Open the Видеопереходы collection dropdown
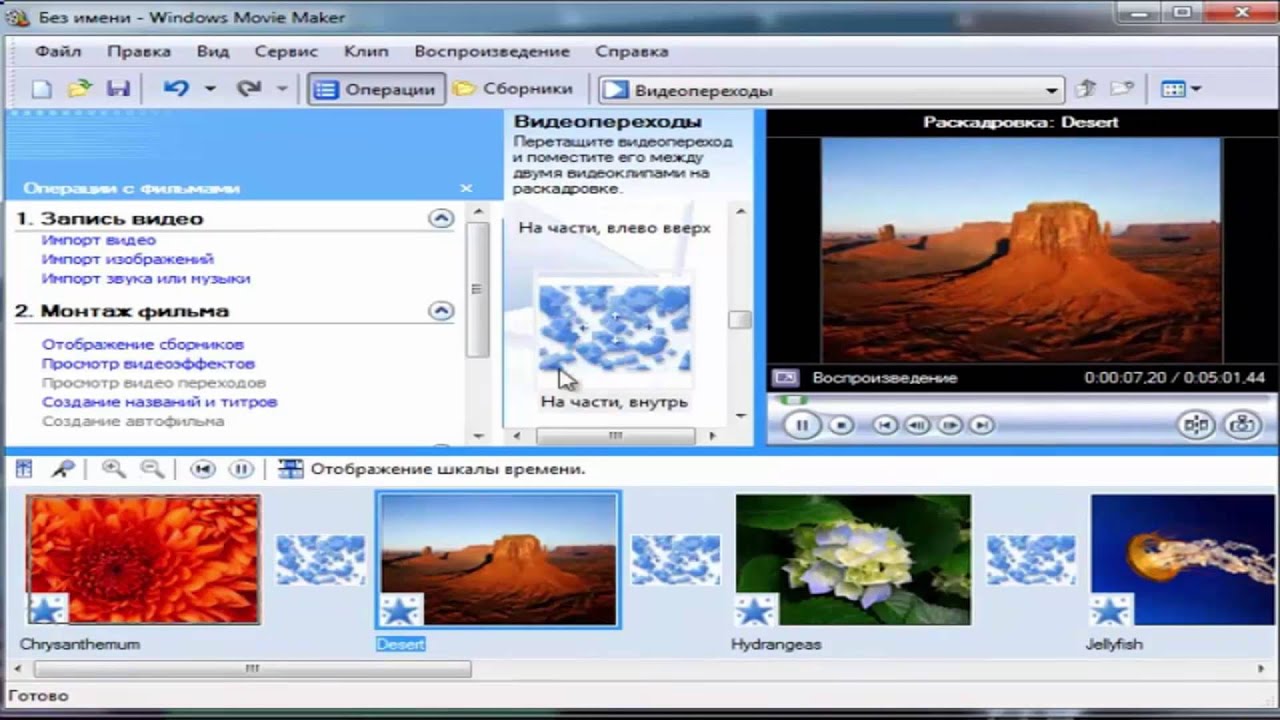 [x=1051, y=90]
